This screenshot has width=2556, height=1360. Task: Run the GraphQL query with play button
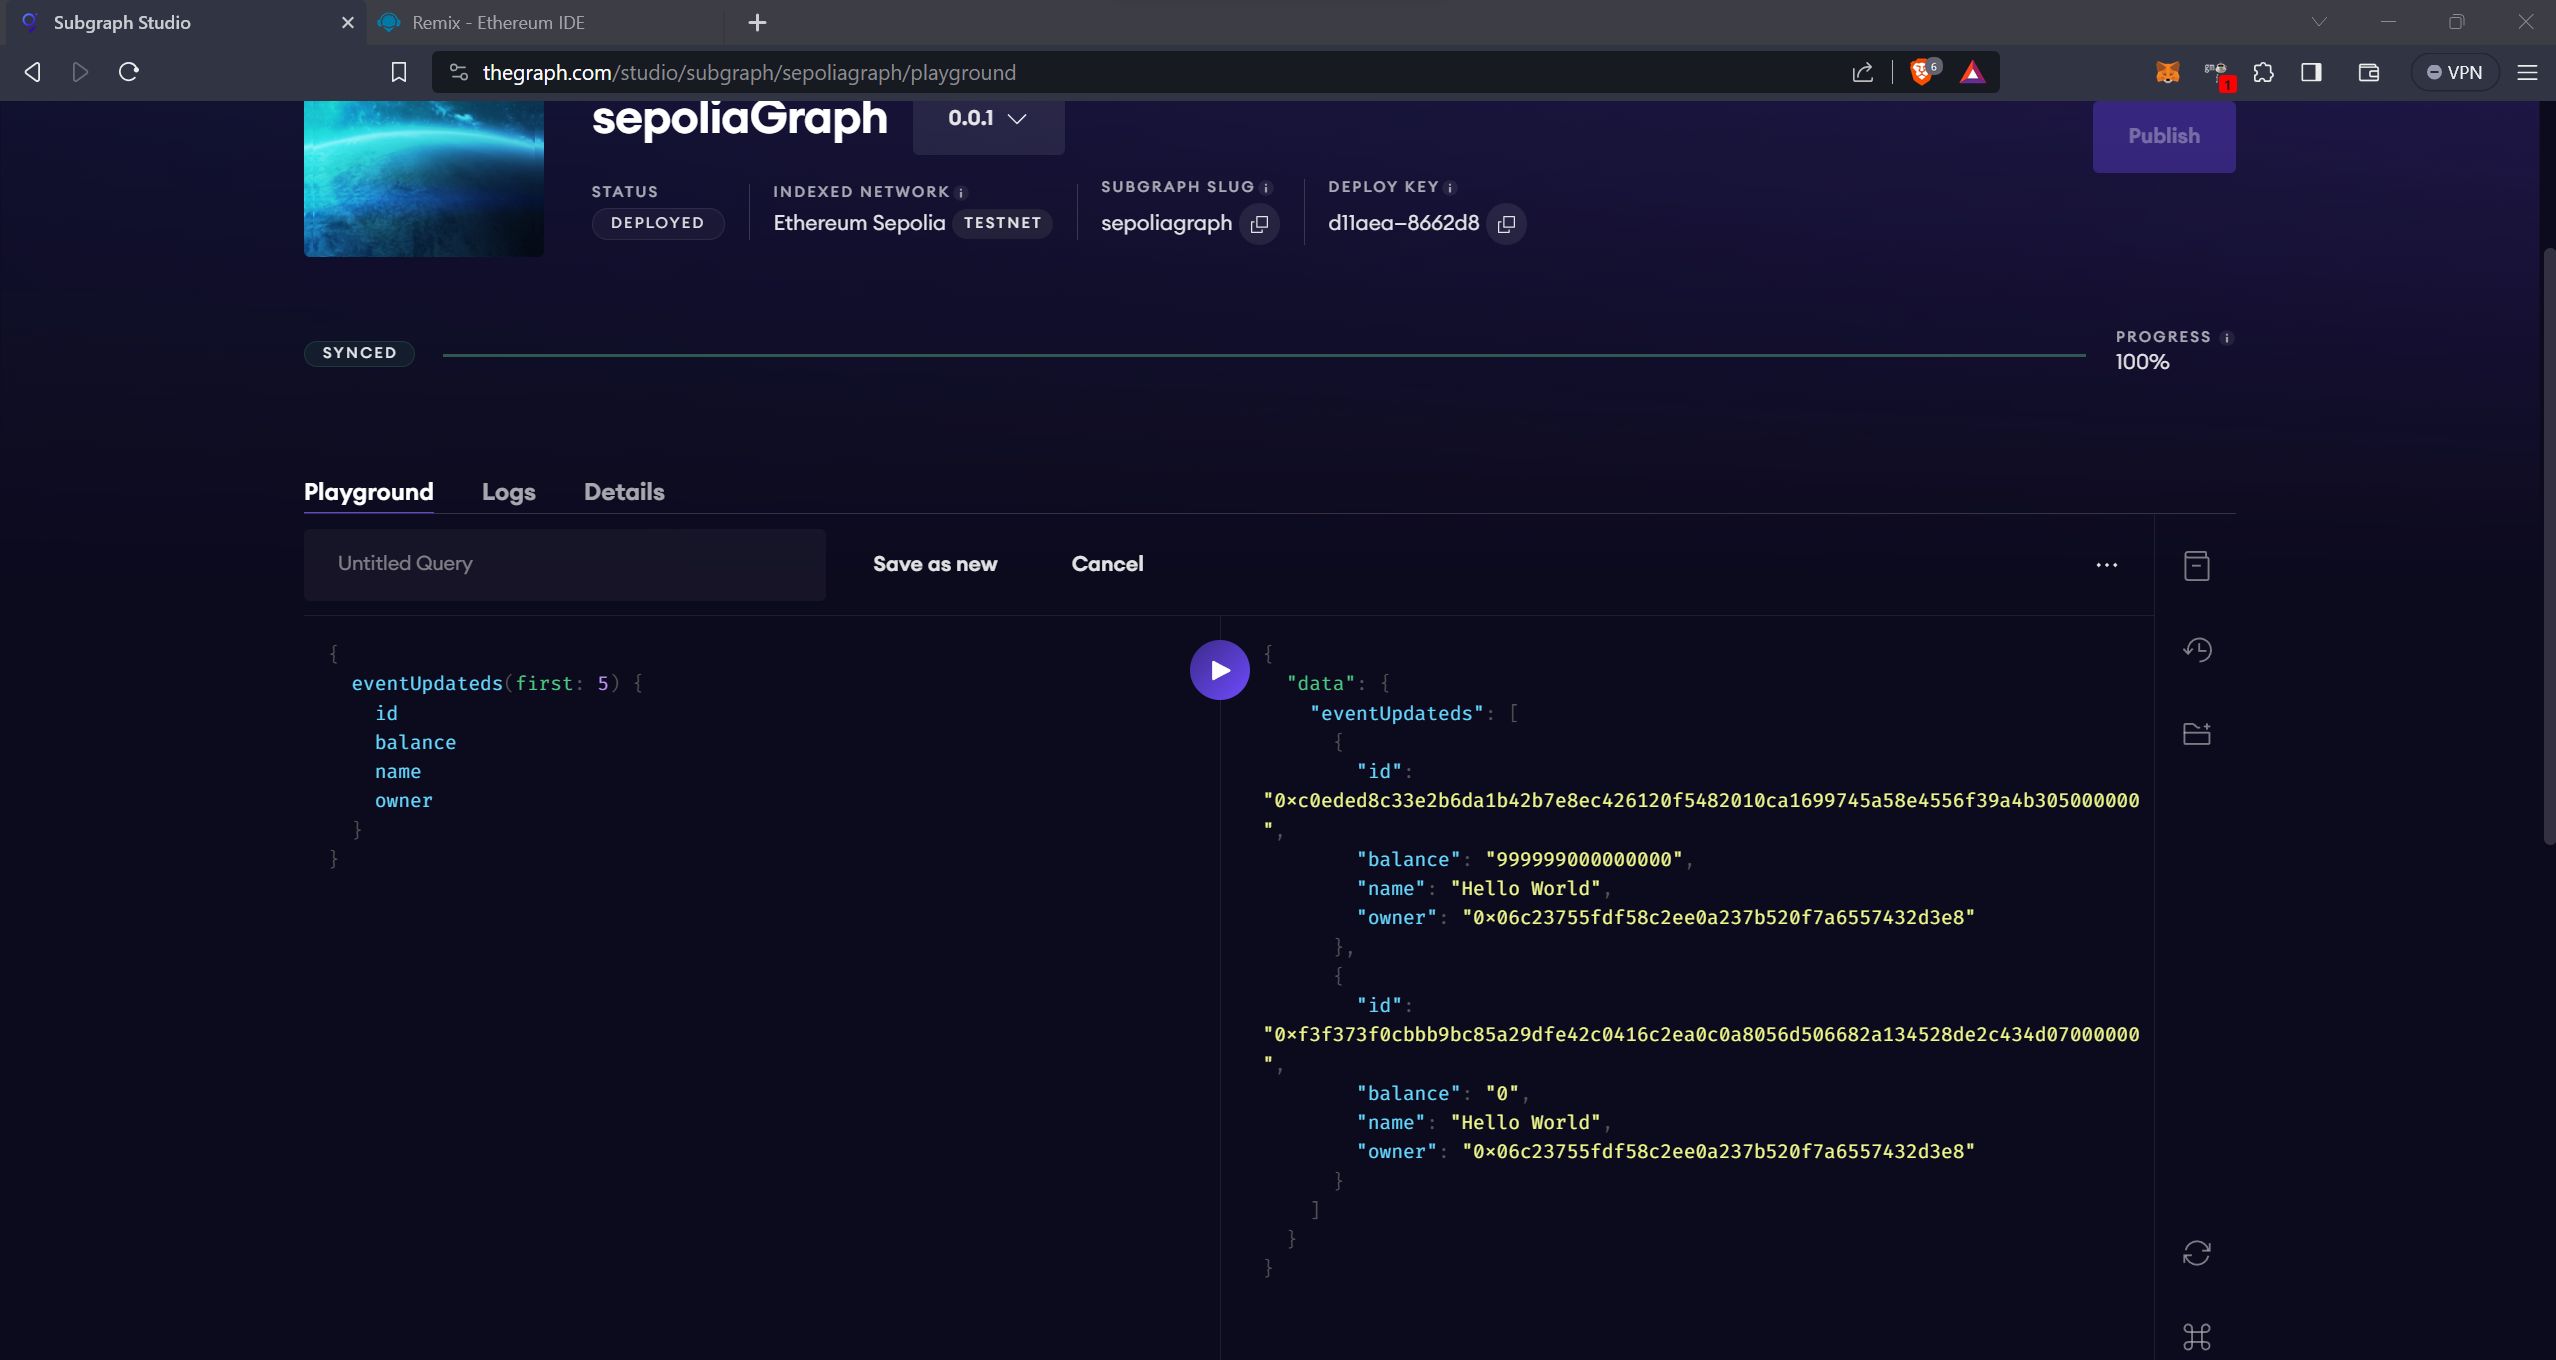click(x=1219, y=670)
